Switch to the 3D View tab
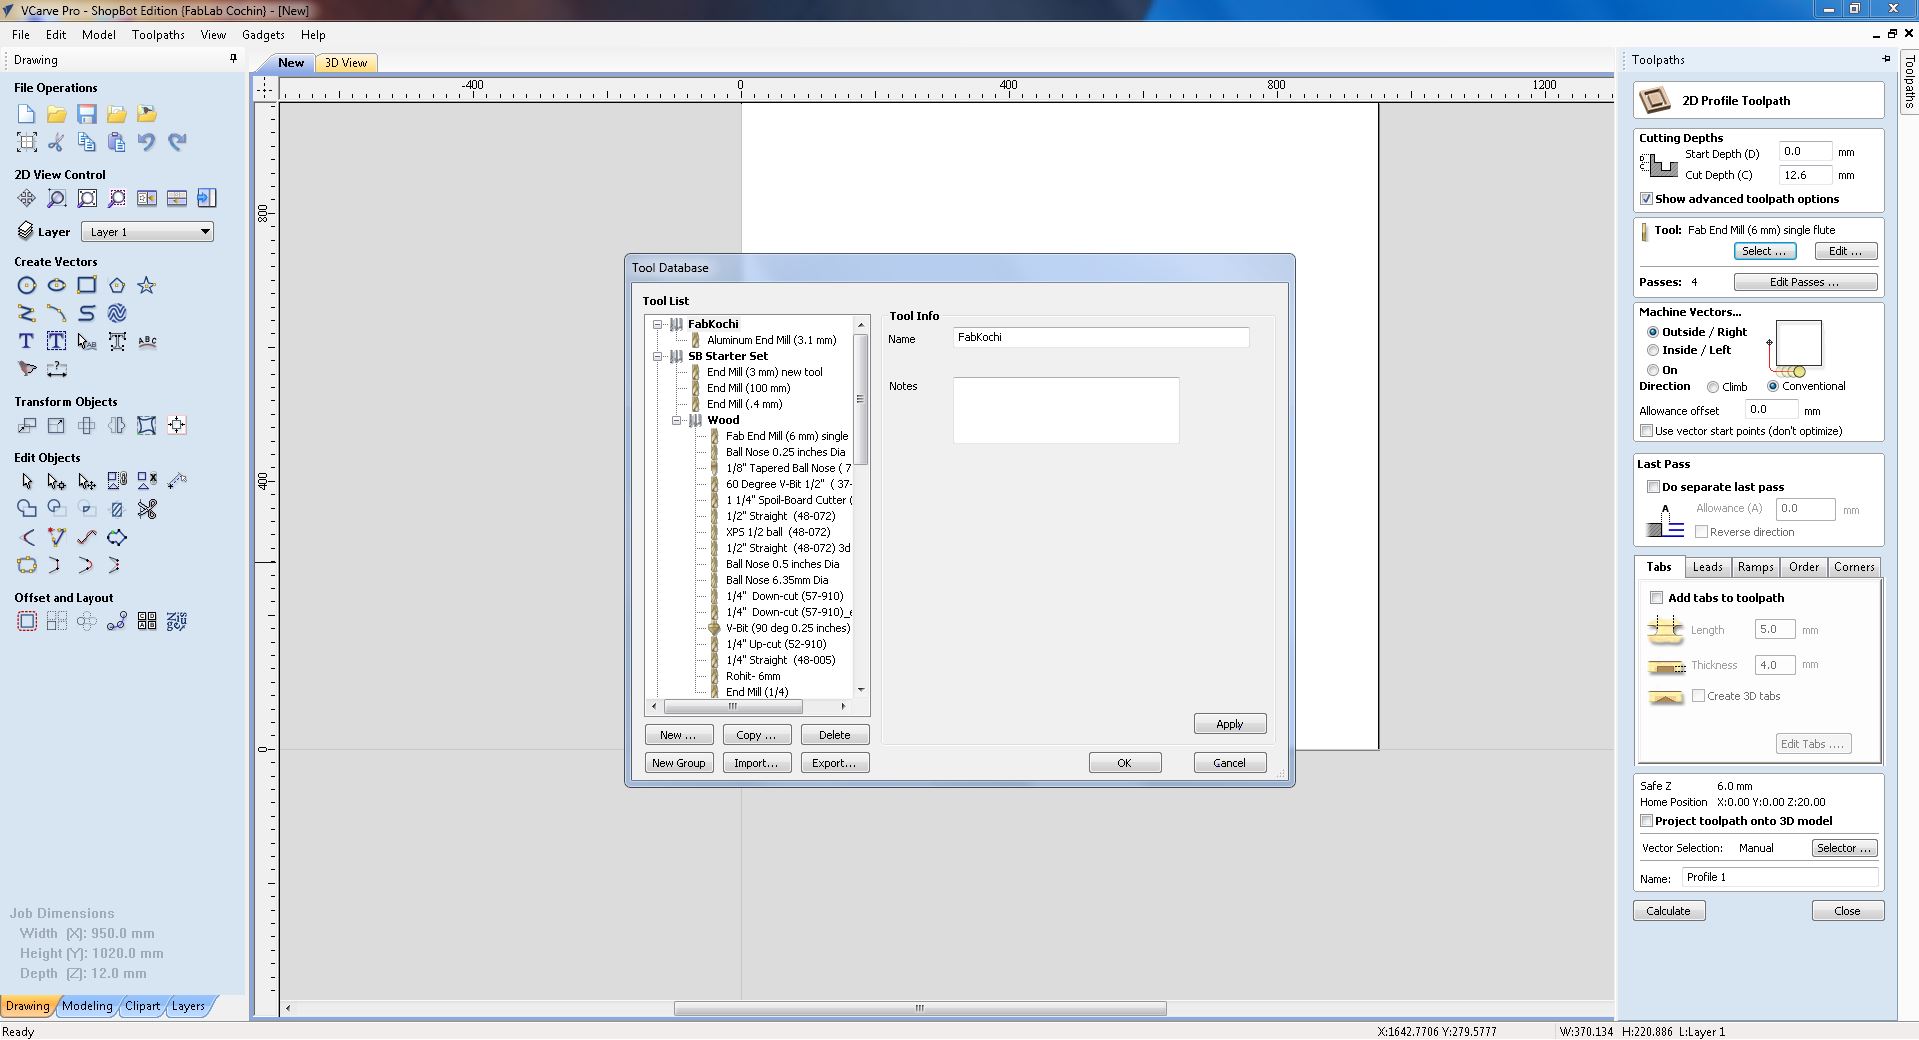 (x=346, y=62)
